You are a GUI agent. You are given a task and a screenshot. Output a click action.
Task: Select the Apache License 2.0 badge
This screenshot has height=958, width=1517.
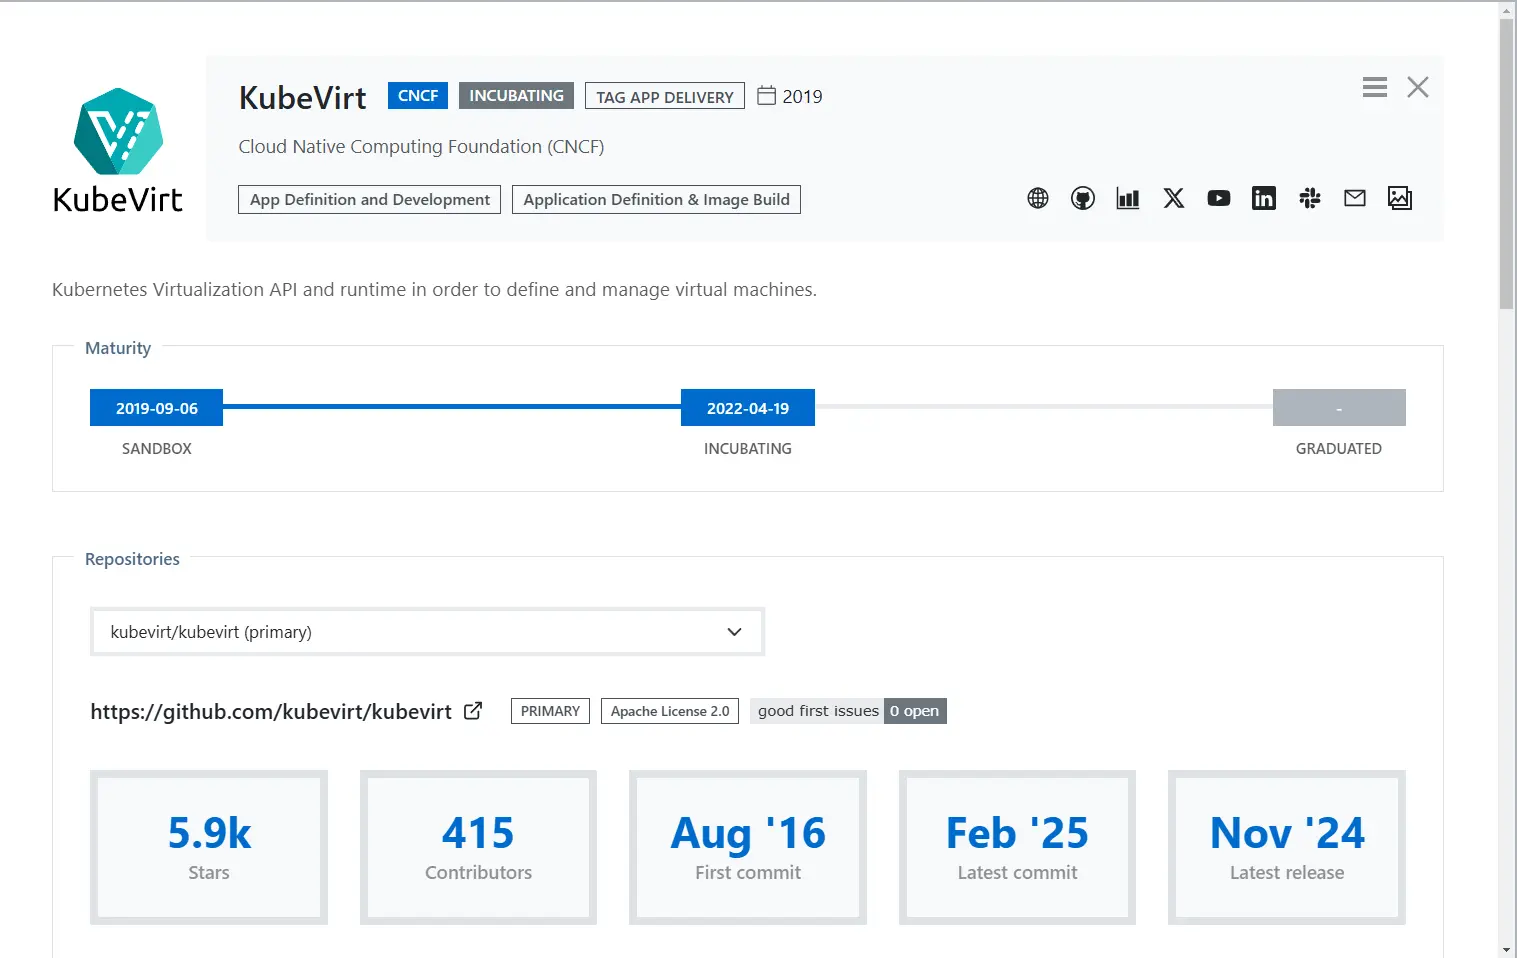pos(669,711)
